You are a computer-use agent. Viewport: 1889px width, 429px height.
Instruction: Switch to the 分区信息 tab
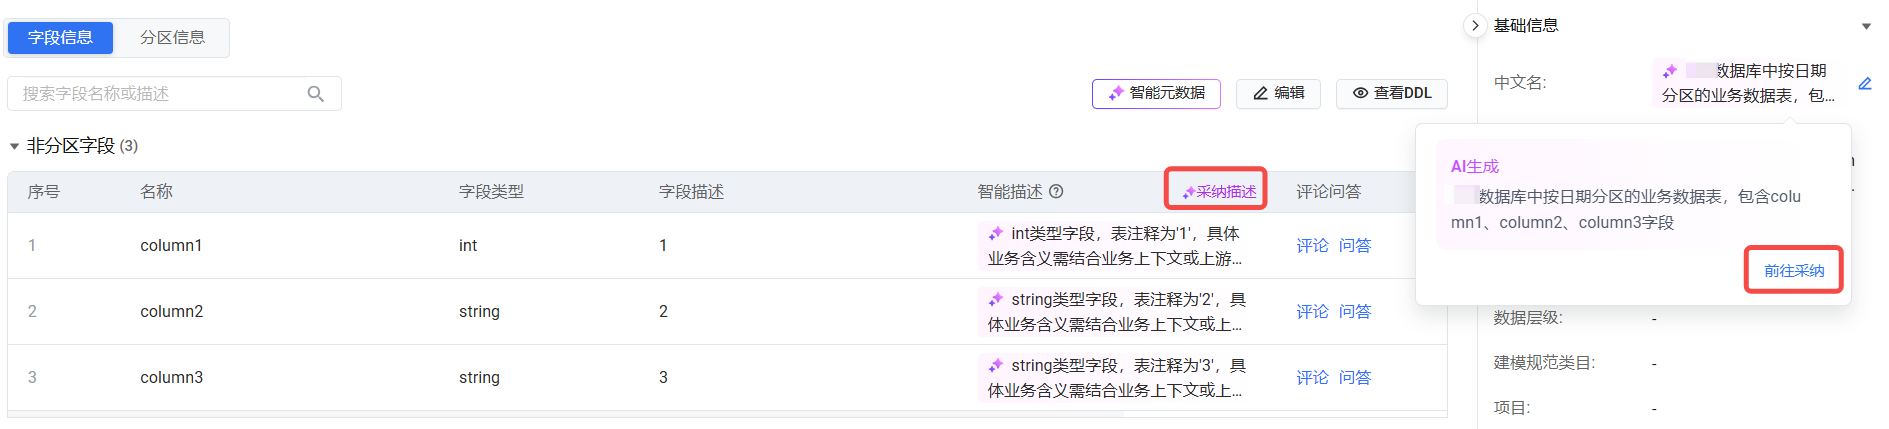[172, 38]
